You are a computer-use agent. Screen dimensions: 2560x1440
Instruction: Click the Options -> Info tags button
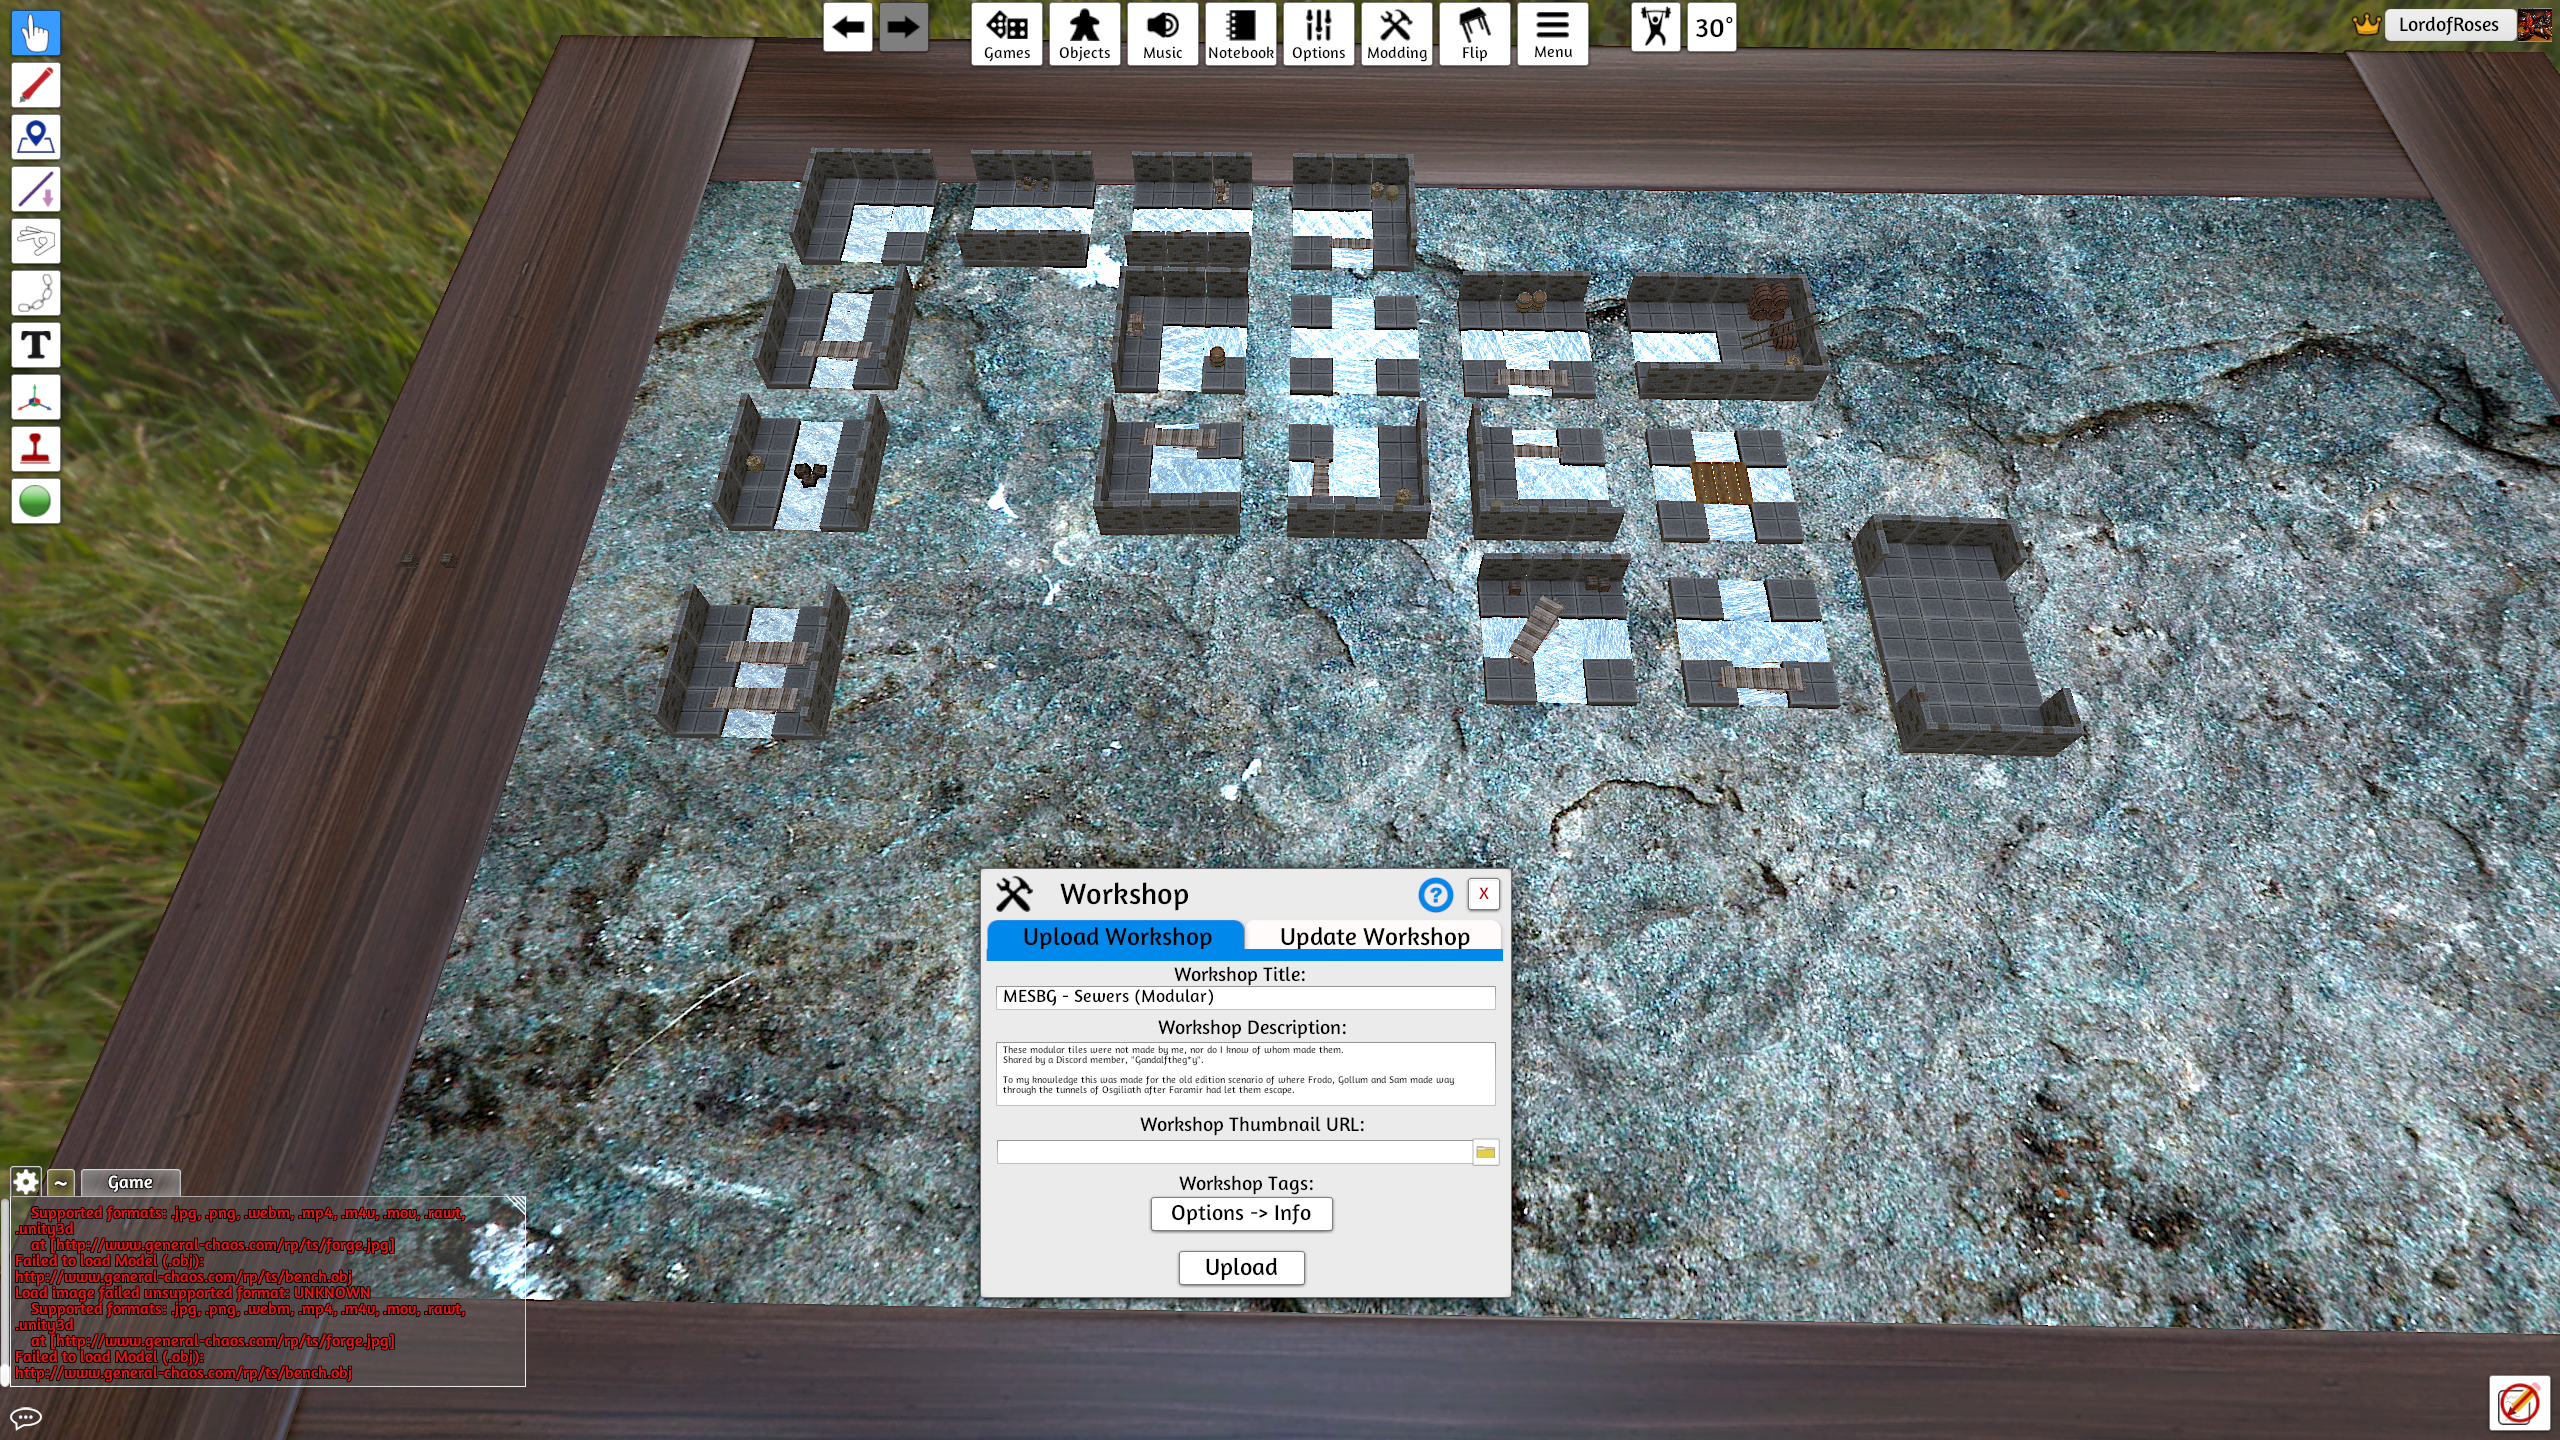point(1241,1213)
